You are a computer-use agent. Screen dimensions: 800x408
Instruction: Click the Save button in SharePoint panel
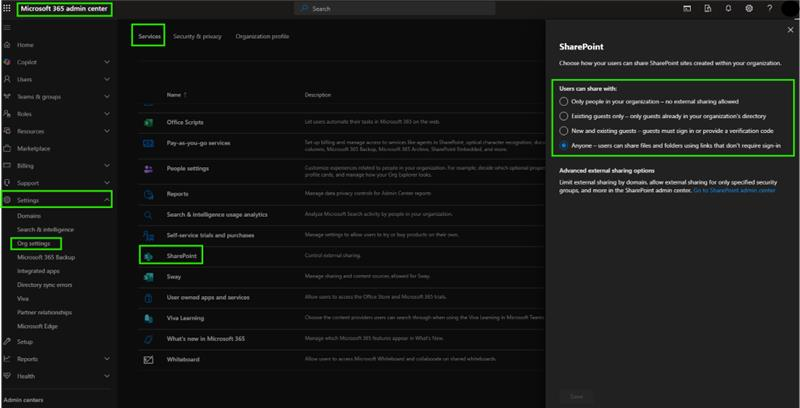pos(576,396)
